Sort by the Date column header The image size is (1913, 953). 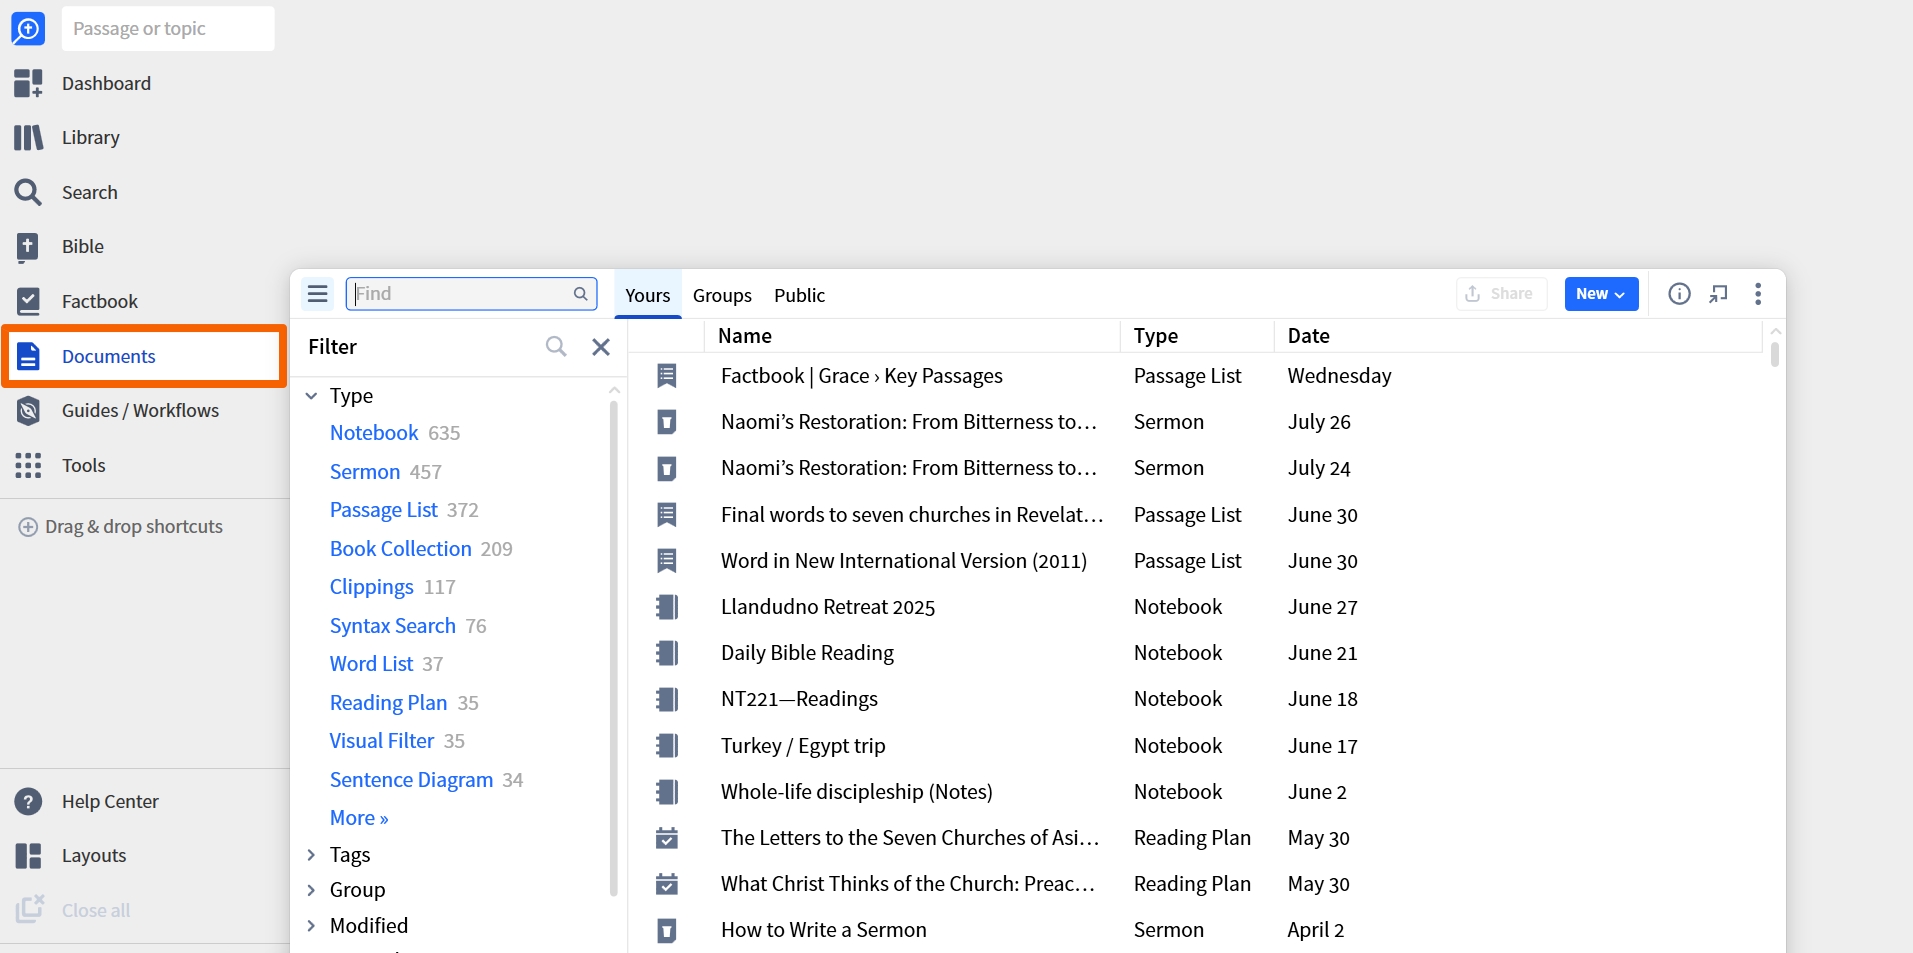point(1309,336)
